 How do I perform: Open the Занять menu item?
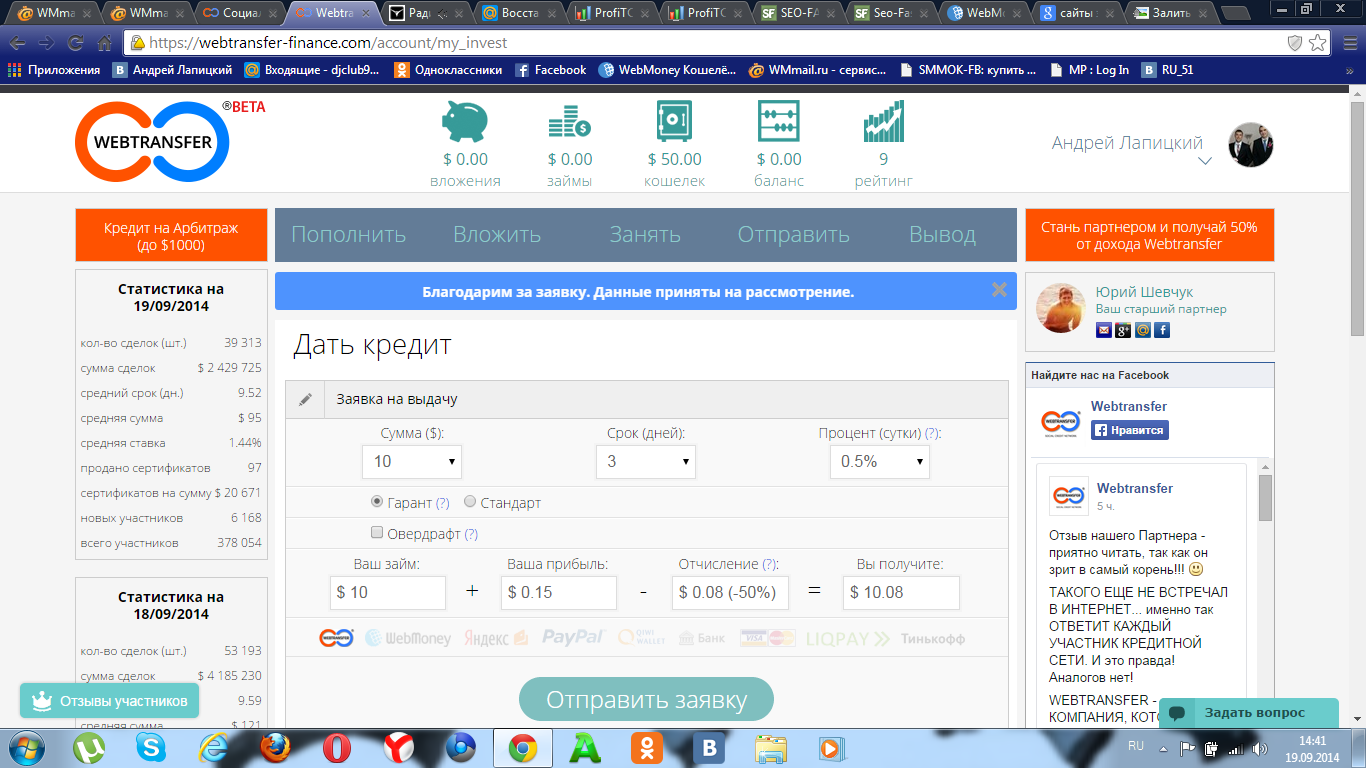point(645,235)
